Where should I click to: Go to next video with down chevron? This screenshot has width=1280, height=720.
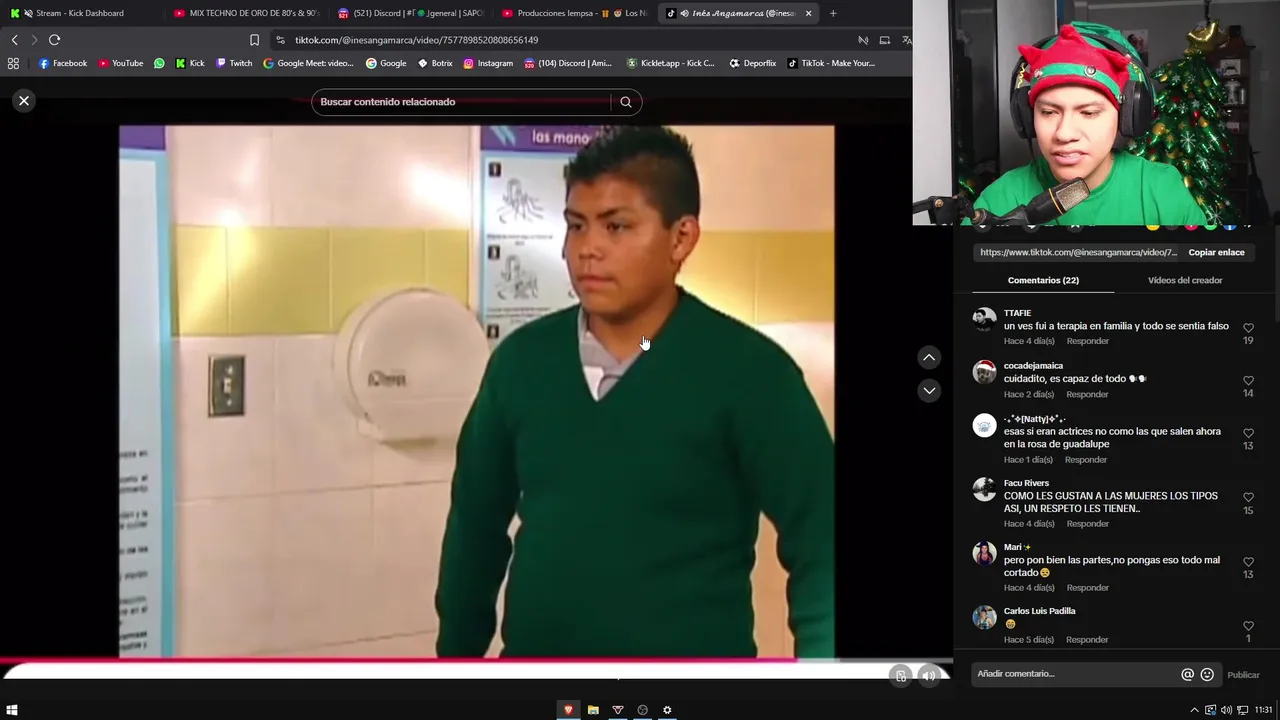[929, 391]
